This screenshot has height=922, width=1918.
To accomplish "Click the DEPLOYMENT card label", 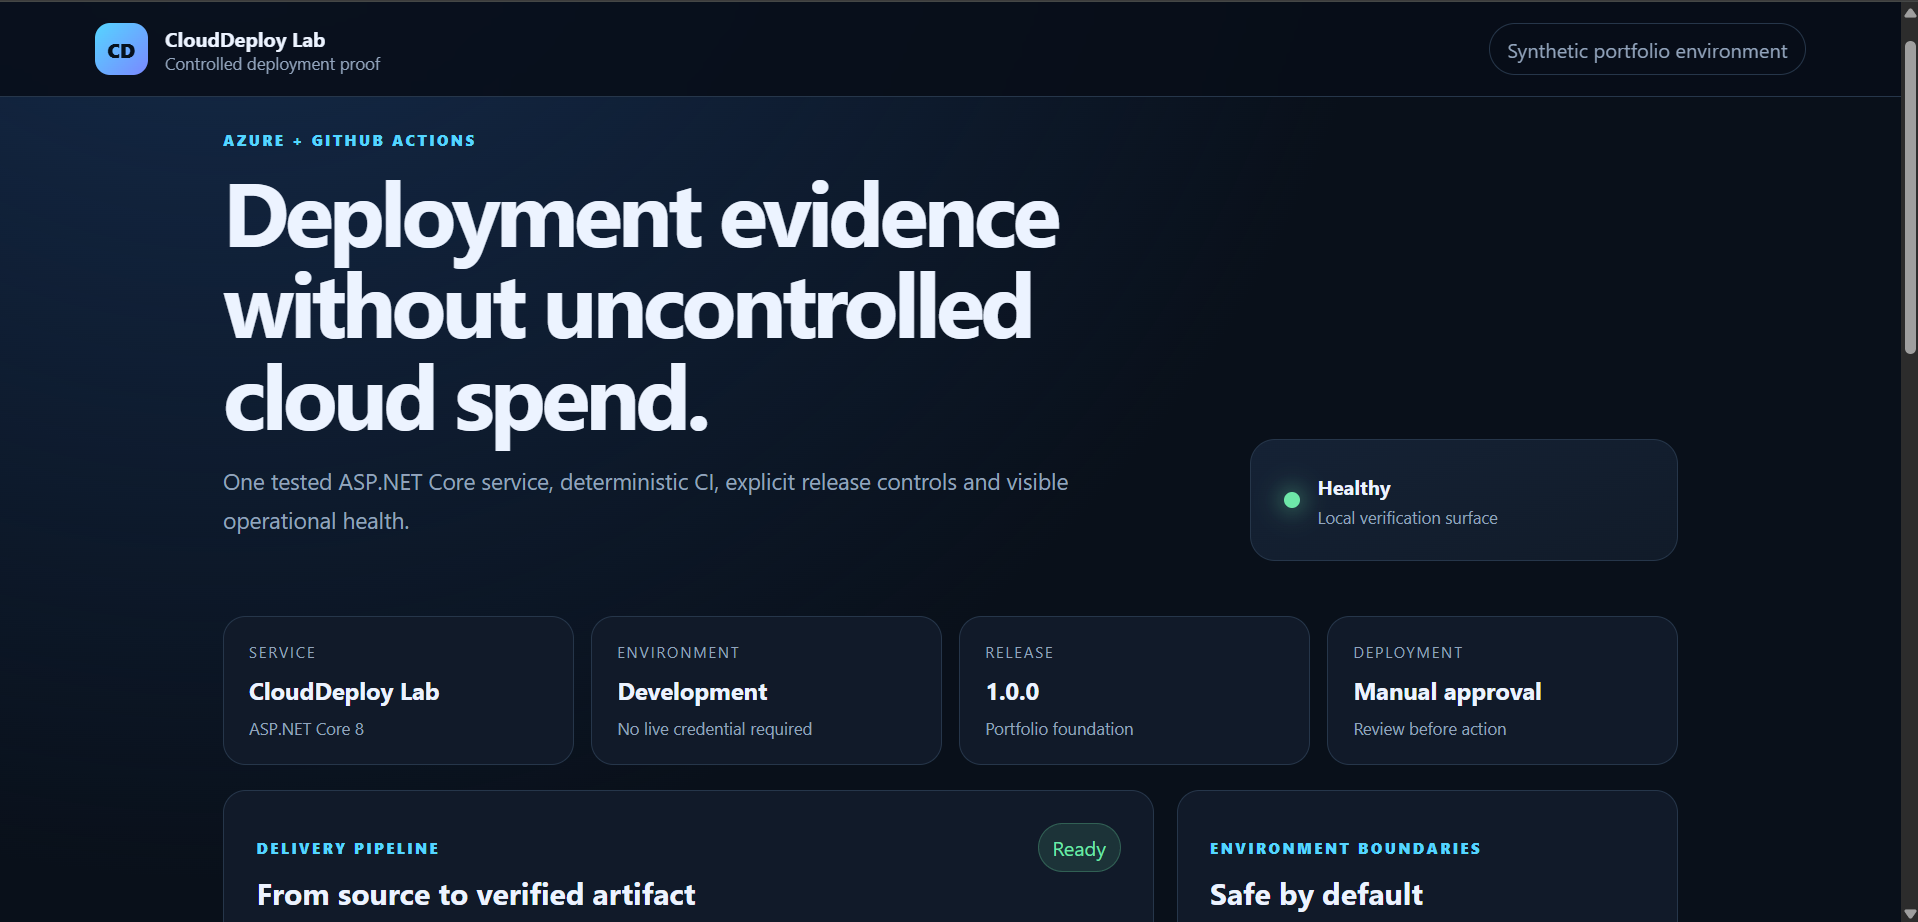I will (x=1408, y=653).
